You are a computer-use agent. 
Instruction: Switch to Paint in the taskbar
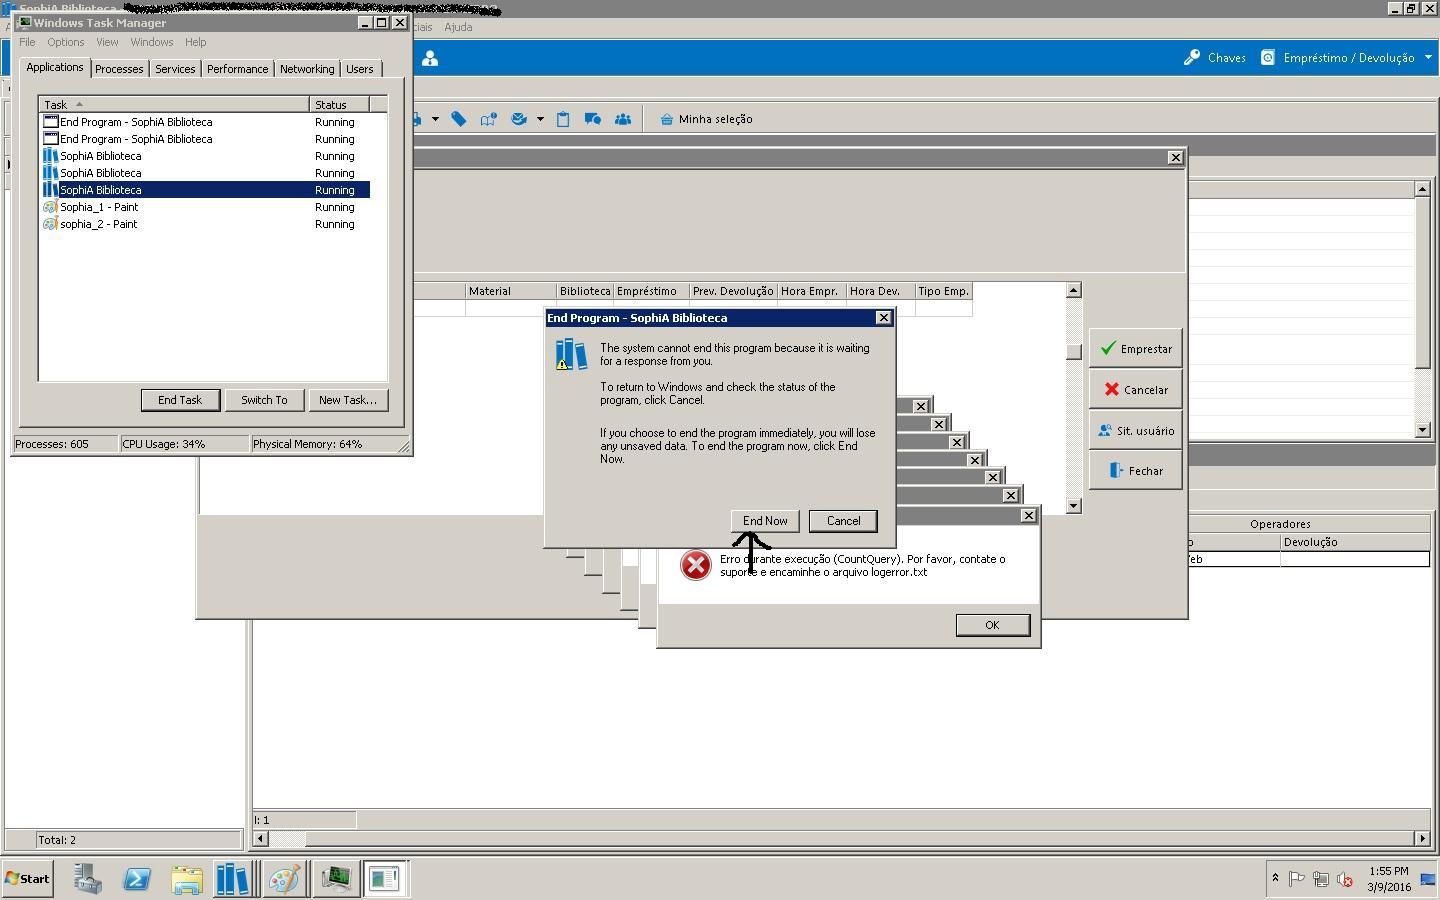pos(284,879)
